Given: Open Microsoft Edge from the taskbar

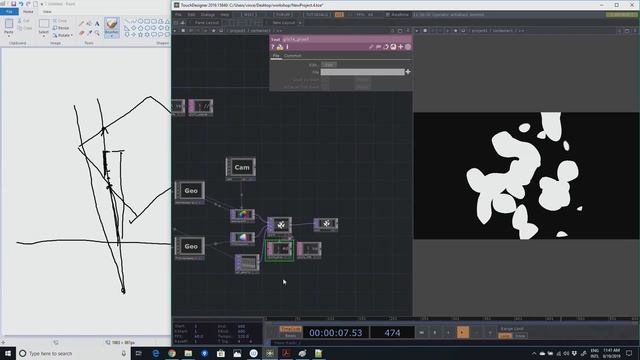Looking at the screenshot, I should (156, 353).
